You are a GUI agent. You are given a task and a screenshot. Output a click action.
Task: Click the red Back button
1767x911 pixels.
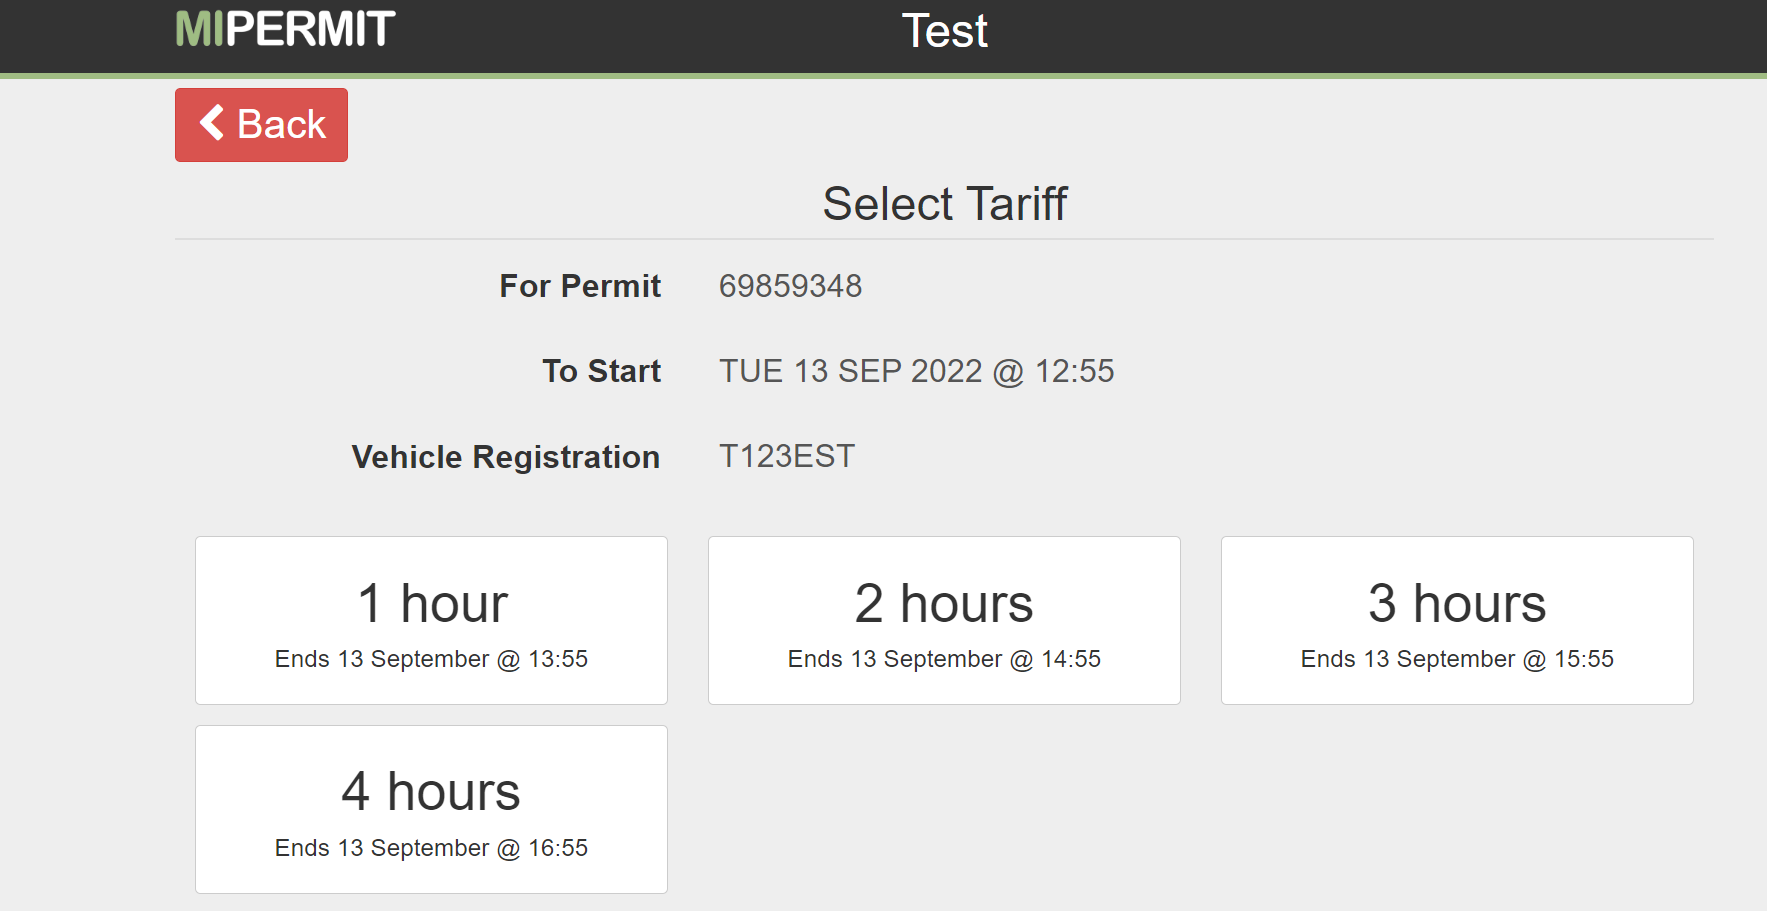pos(261,124)
